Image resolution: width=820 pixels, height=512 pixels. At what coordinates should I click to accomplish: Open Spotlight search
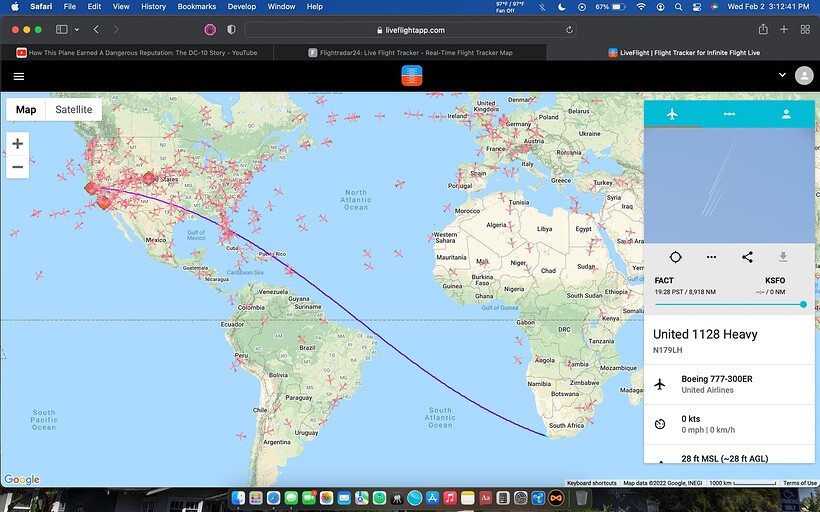point(678,7)
